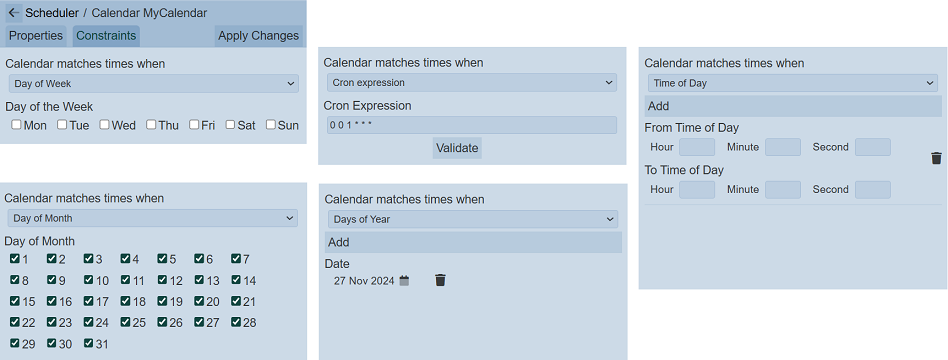The height and width of the screenshot is (360, 948).
Task: Switch to the Properties tab
Action: pos(36,36)
